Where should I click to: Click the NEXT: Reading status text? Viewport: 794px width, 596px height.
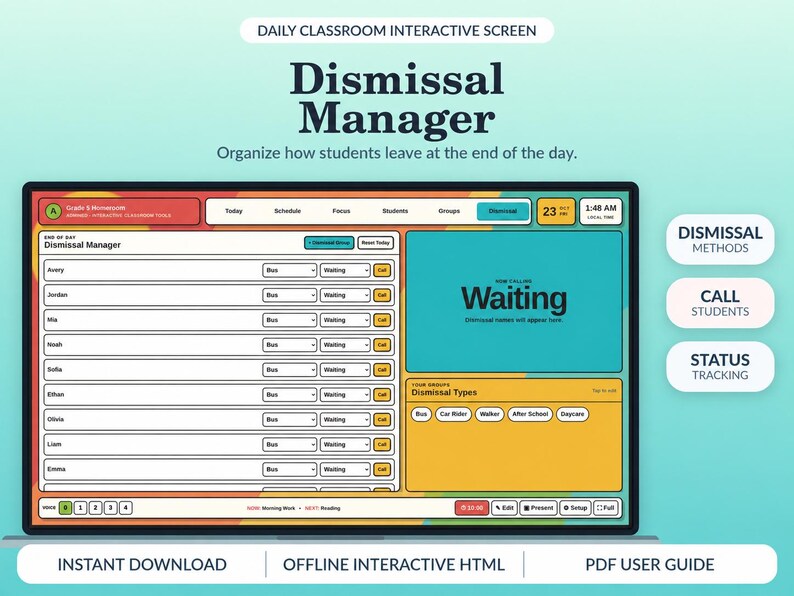(323, 508)
